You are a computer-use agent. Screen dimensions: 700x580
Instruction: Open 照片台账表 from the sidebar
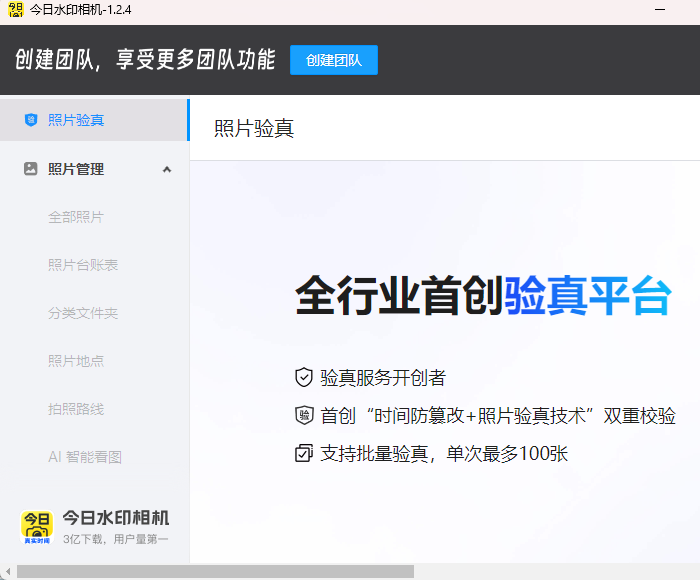click(x=83, y=265)
